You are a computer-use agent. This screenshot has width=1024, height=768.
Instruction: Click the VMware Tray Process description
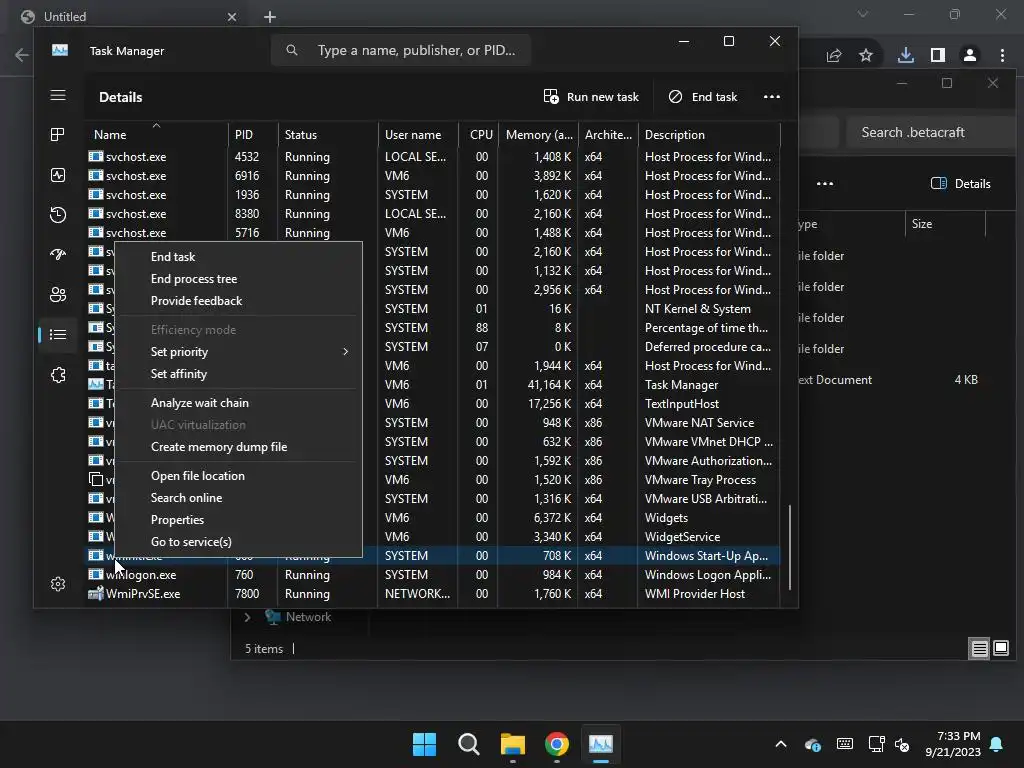click(700, 480)
